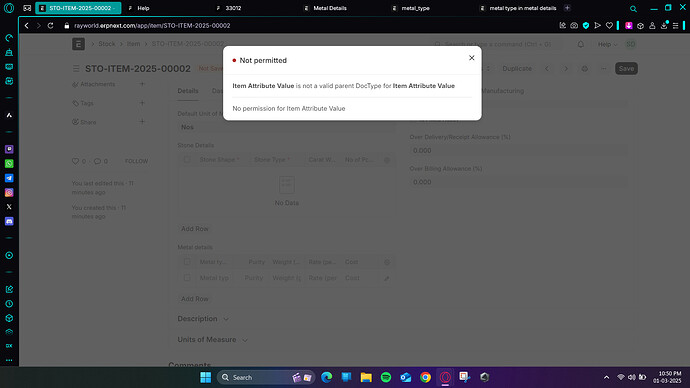
Task: Open Telegram in the Opera sidebar
Action: pos(9,178)
